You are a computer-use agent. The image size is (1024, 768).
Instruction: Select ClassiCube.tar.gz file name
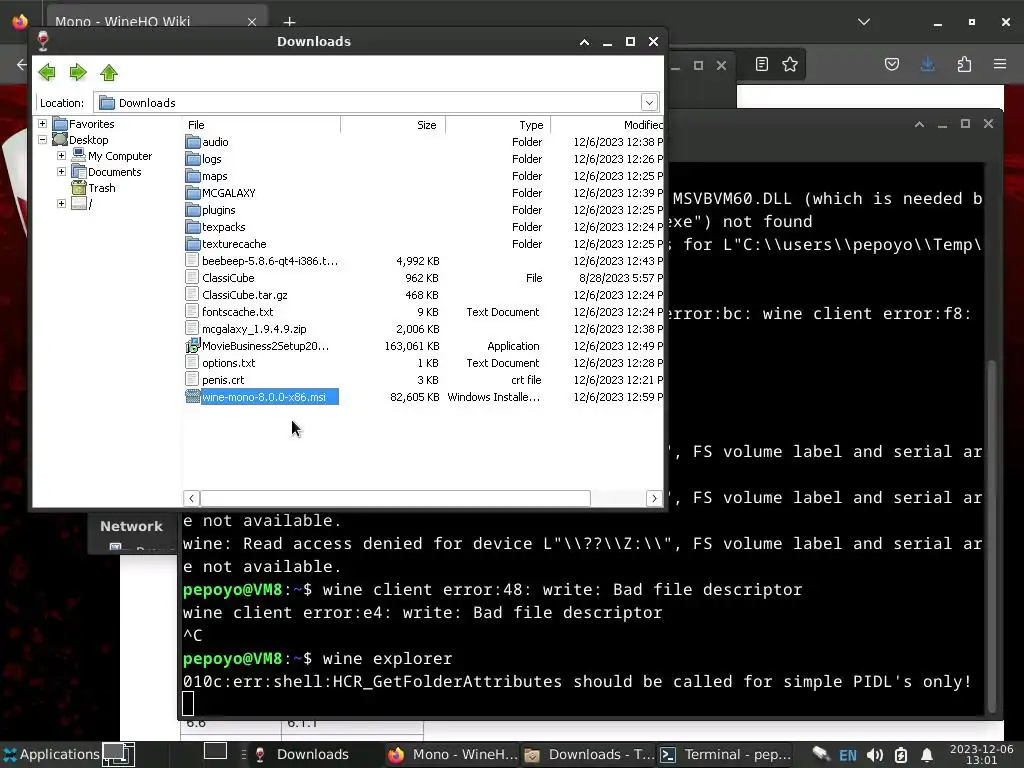click(245, 295)
